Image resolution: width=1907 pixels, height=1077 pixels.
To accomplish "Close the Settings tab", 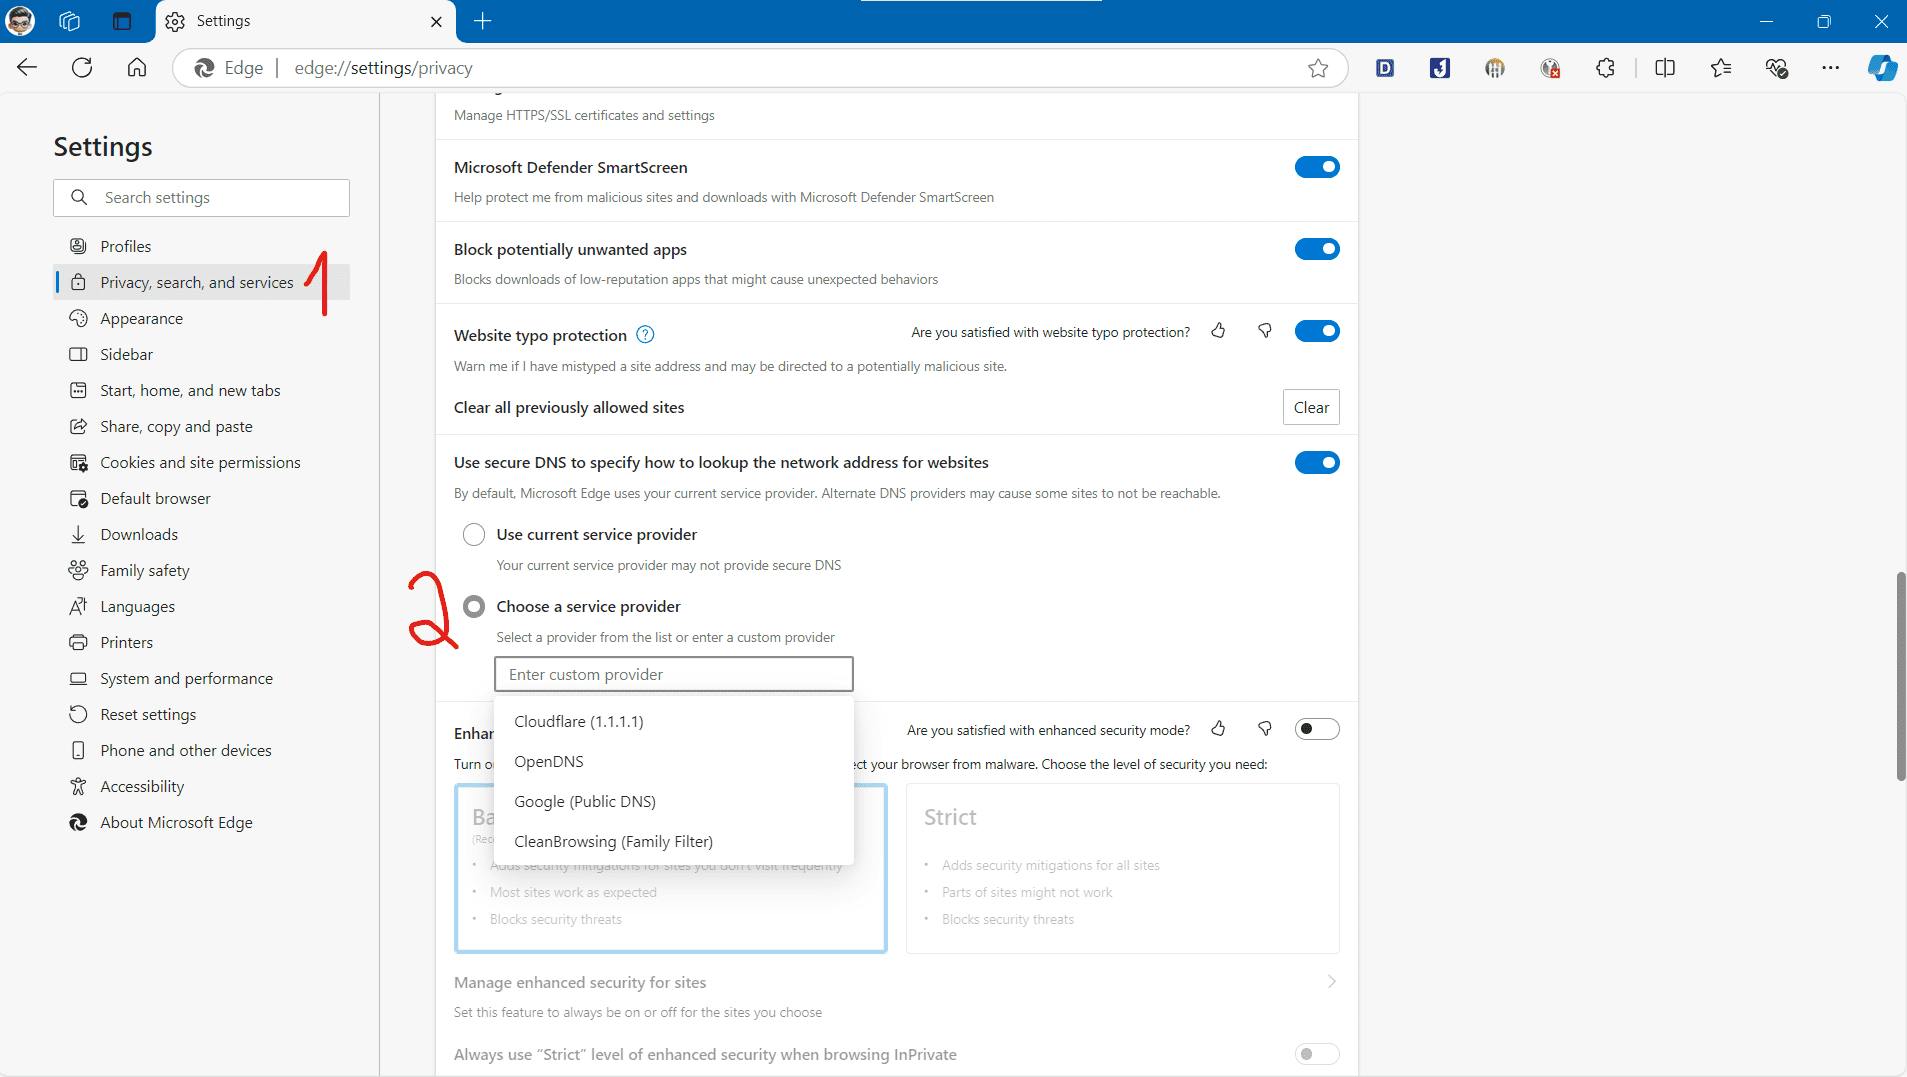I will tap(436, 21).
